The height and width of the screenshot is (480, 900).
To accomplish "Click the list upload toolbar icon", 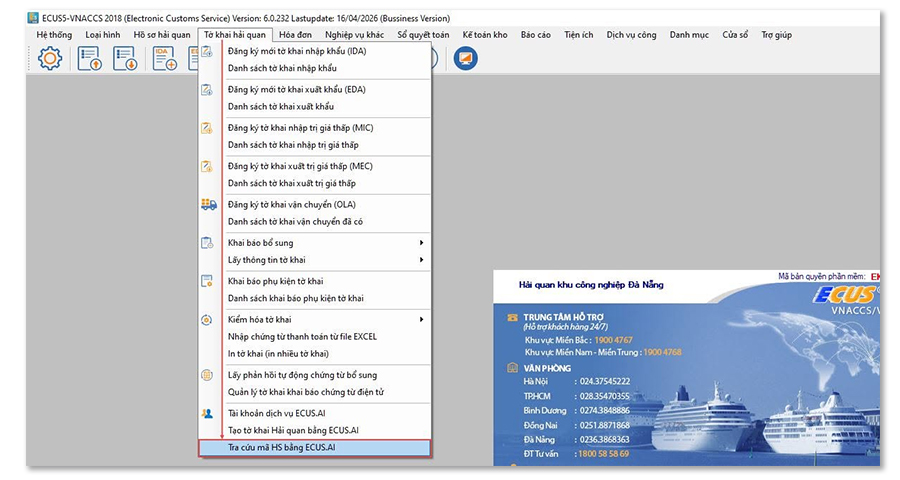I will 90,59.
